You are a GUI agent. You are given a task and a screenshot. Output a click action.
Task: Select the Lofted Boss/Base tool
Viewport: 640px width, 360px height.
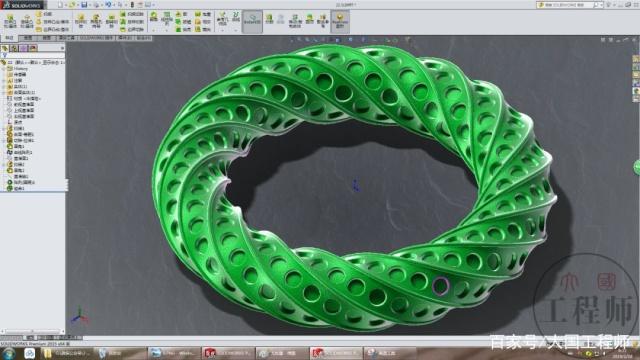click(x=52, y=22)
